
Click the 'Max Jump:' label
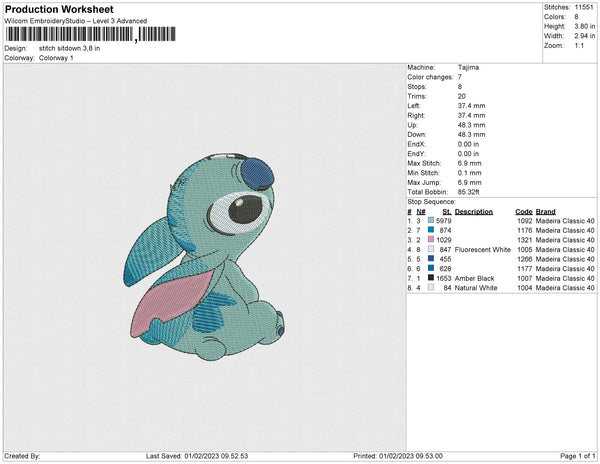[x=424, y=182]
